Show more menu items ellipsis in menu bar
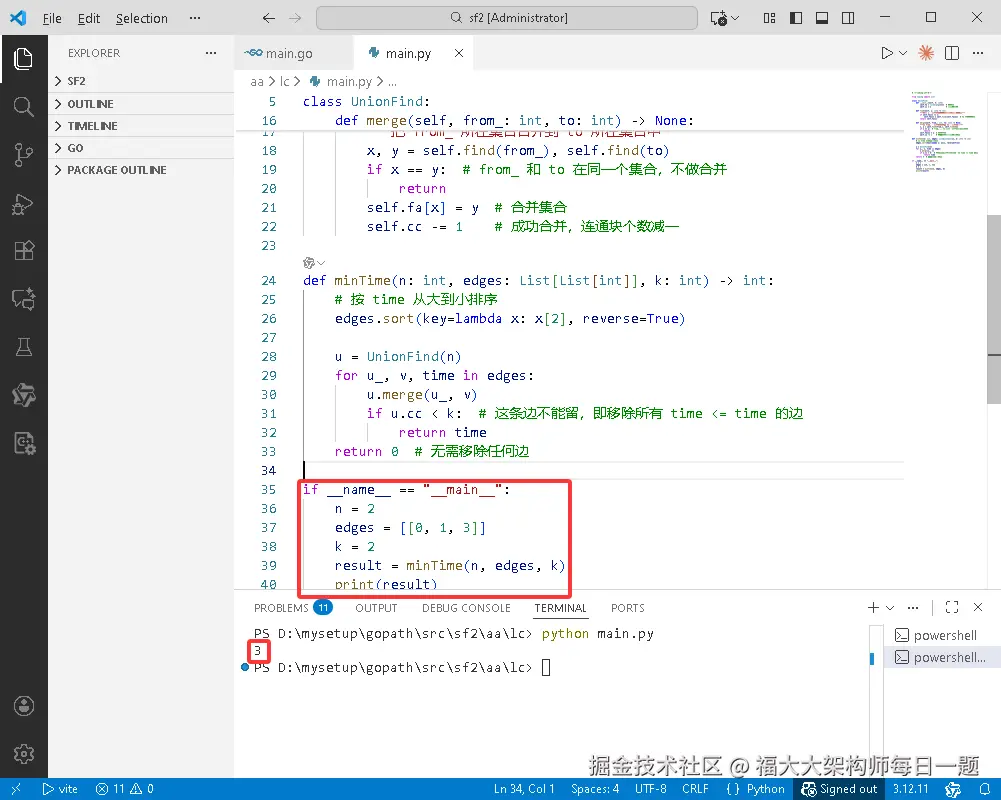The width and height of the screenshot is (1001, 800). tap(195, 19)
